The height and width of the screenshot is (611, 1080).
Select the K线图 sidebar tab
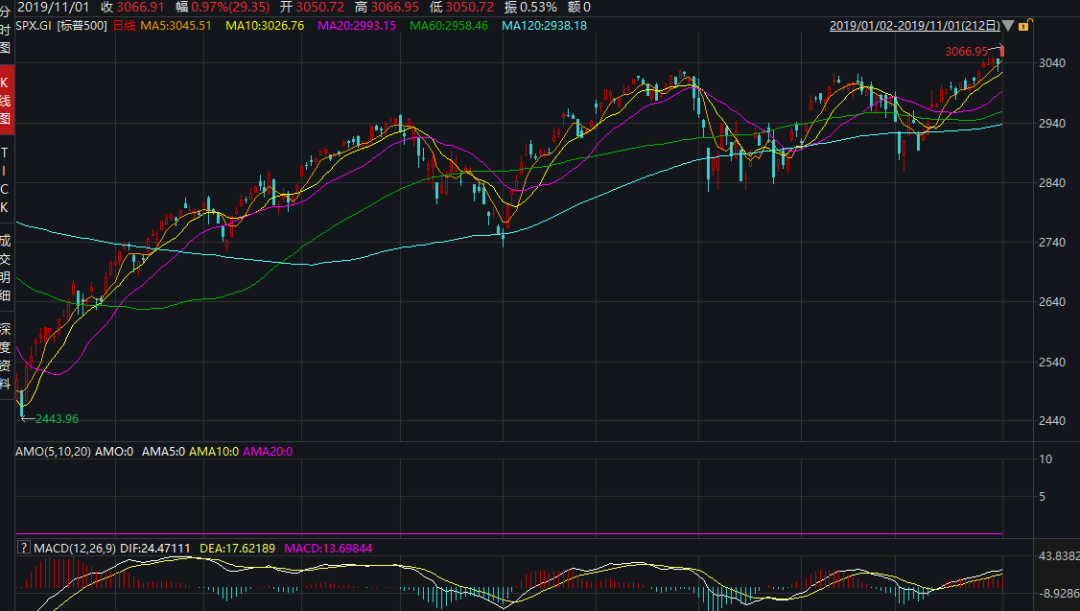[6, 100]
